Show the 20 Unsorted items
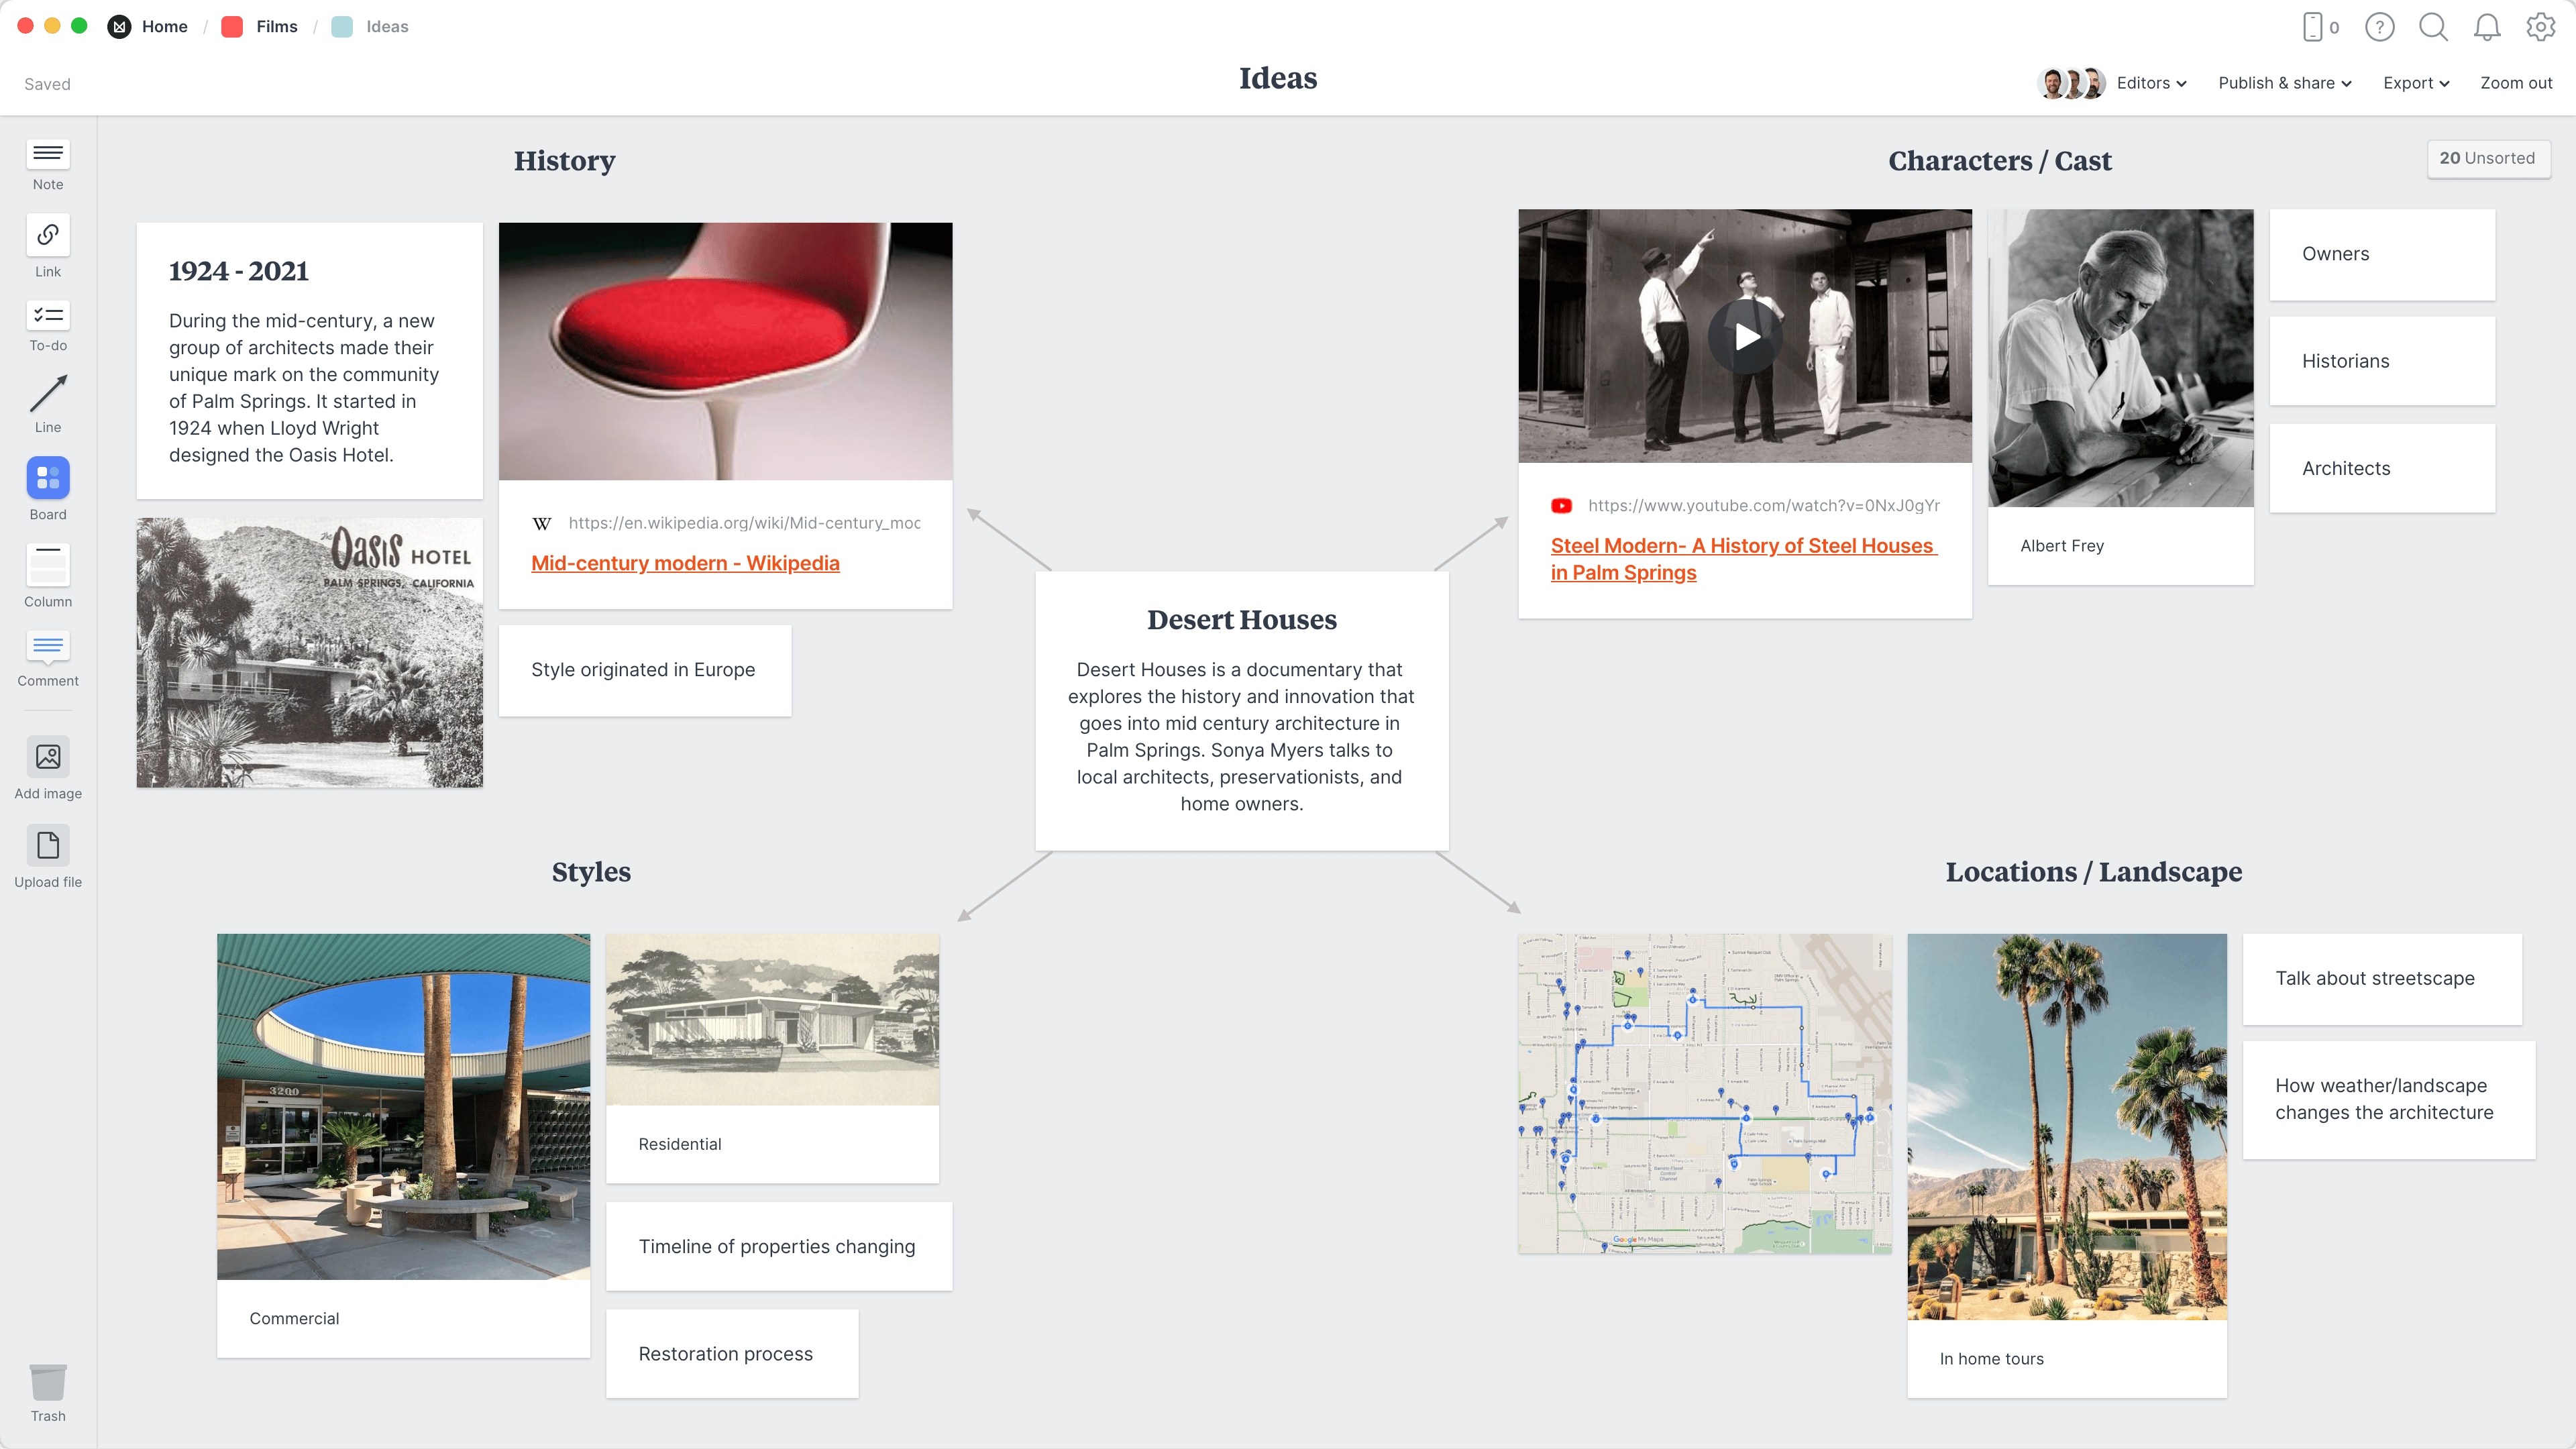Viewport: 2576px width, 1449px height. [2489, 158]
